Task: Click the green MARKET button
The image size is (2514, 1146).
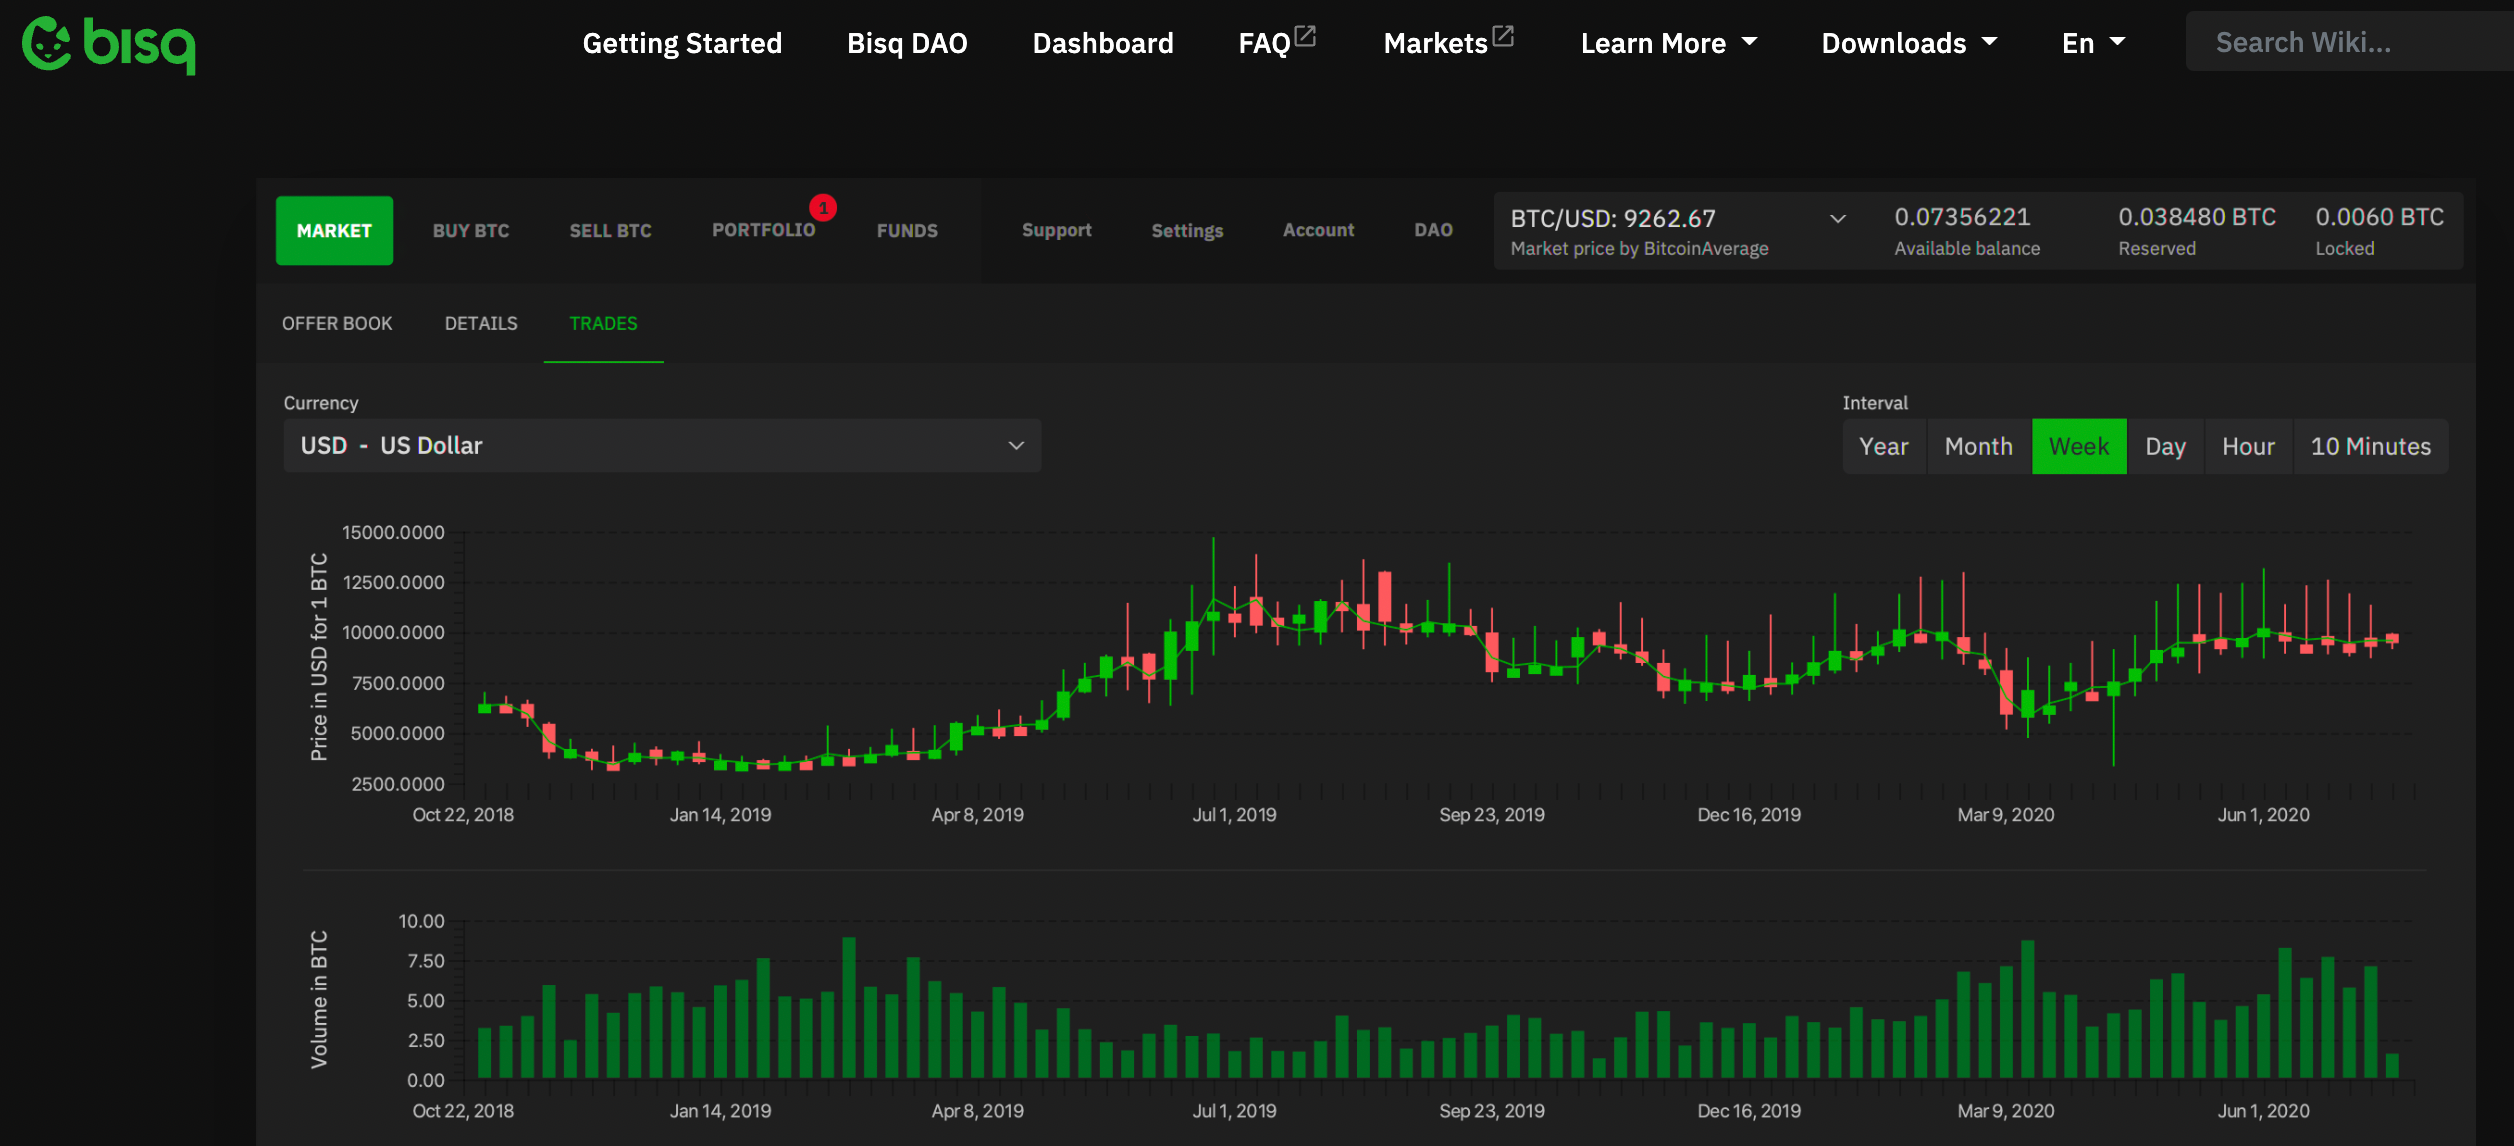Action: [x=334, y=230]
